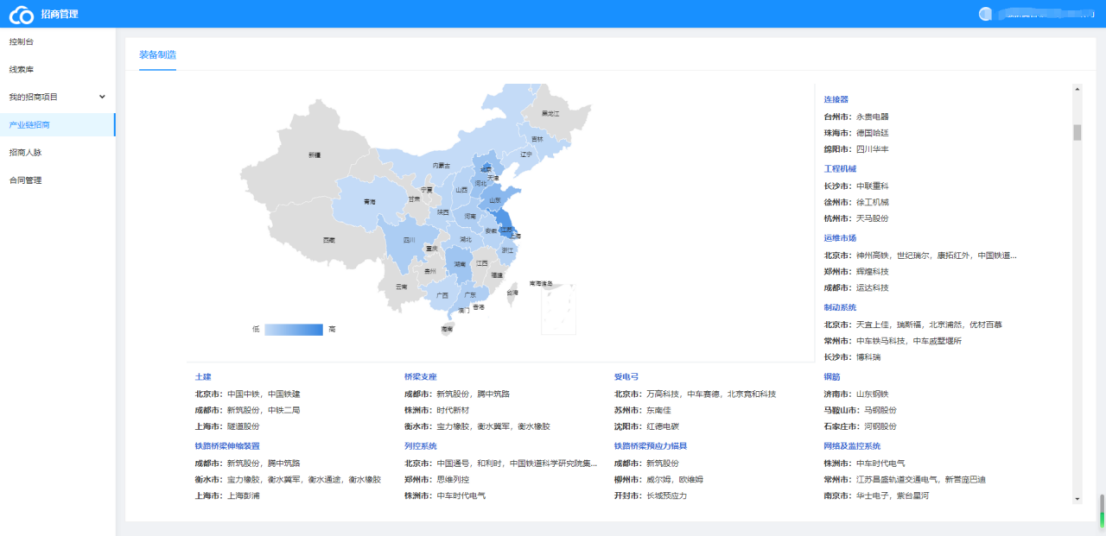Click row 株洲市: 时代新材
This screenshot has height=537, width=1107.
[x=436, y=410]
